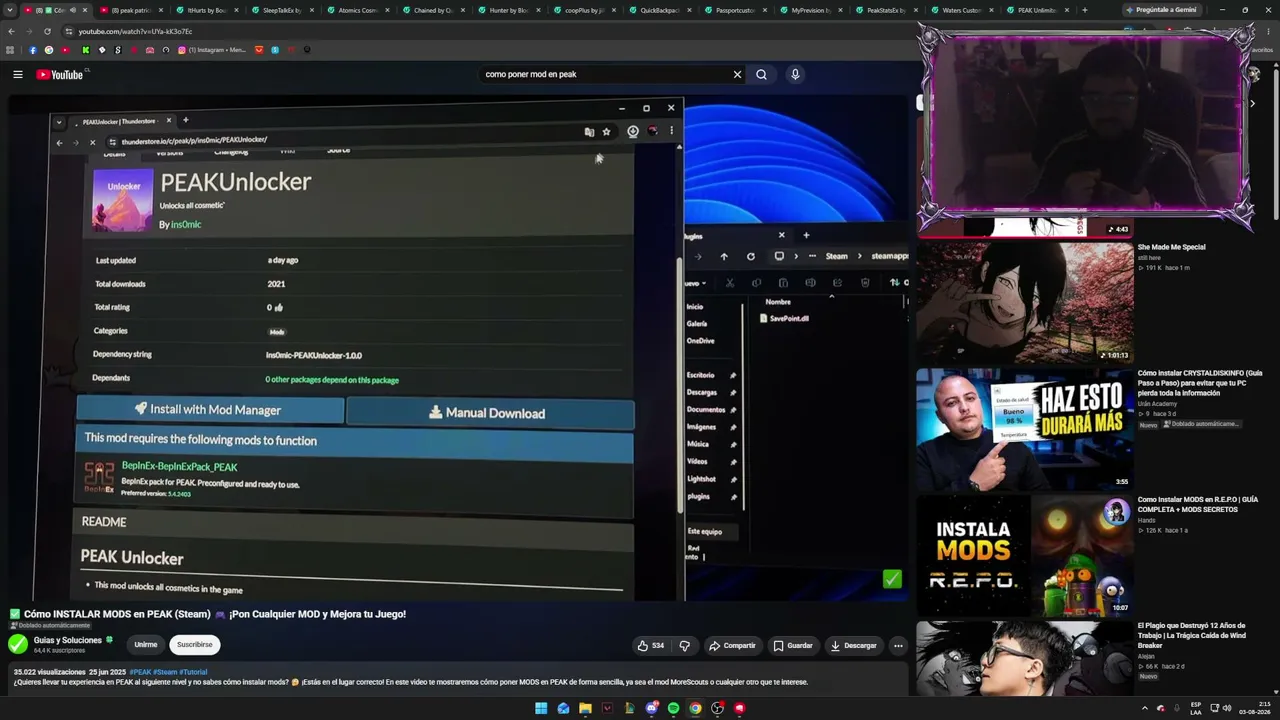Screen dimensions: 1280x720
Task: Open 'Pregúntale a Gemini' panel
Action: [1160, 10]
